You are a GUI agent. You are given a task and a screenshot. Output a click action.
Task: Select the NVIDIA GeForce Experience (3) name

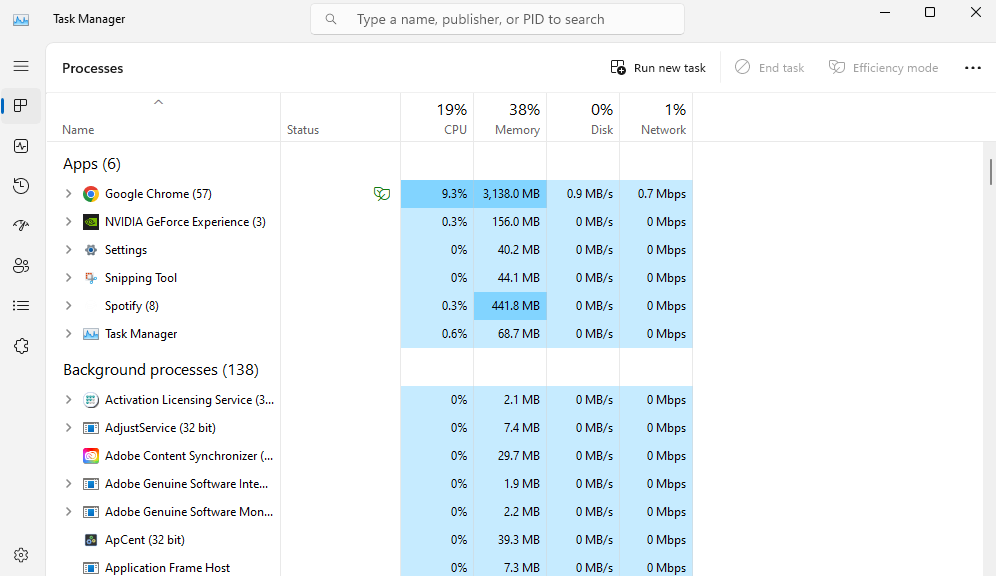(185, 222)
